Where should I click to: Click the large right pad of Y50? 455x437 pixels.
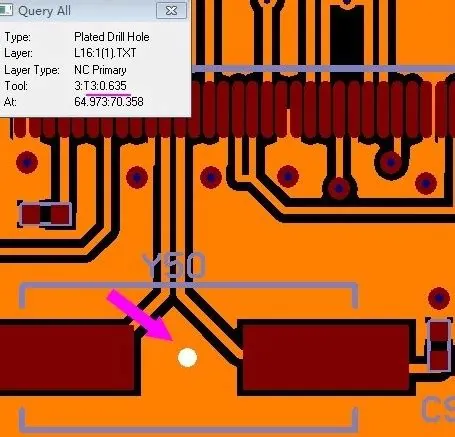[x=326, y=357]
